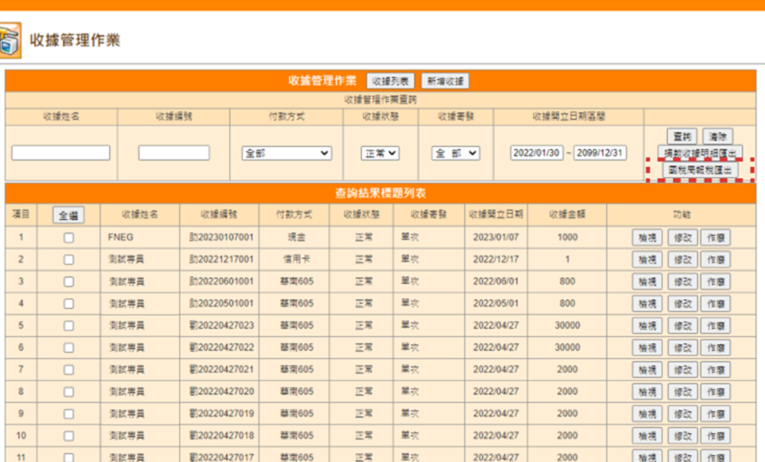Viewport: 765px width, 462px height.
Task: Tick checkbox for row item 6
Action: 69,348
